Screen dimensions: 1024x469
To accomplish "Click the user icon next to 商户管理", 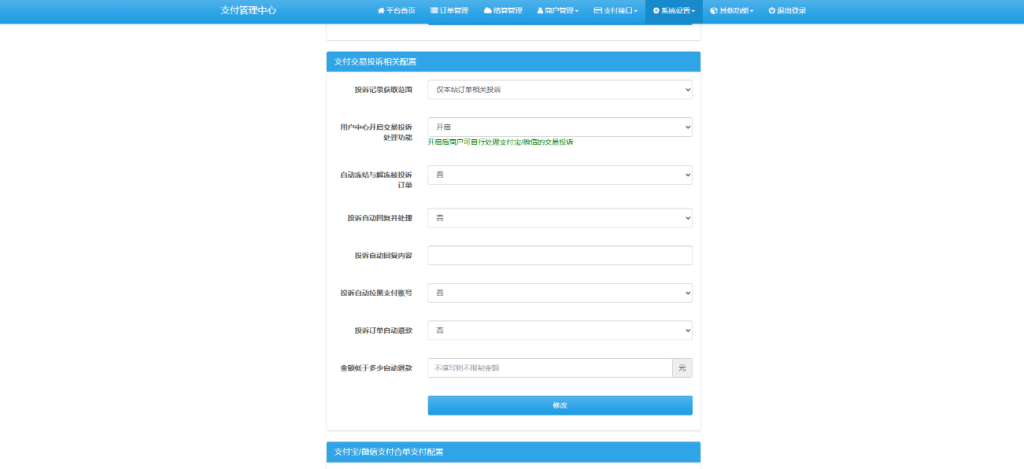I will click(x=541, y=10).
